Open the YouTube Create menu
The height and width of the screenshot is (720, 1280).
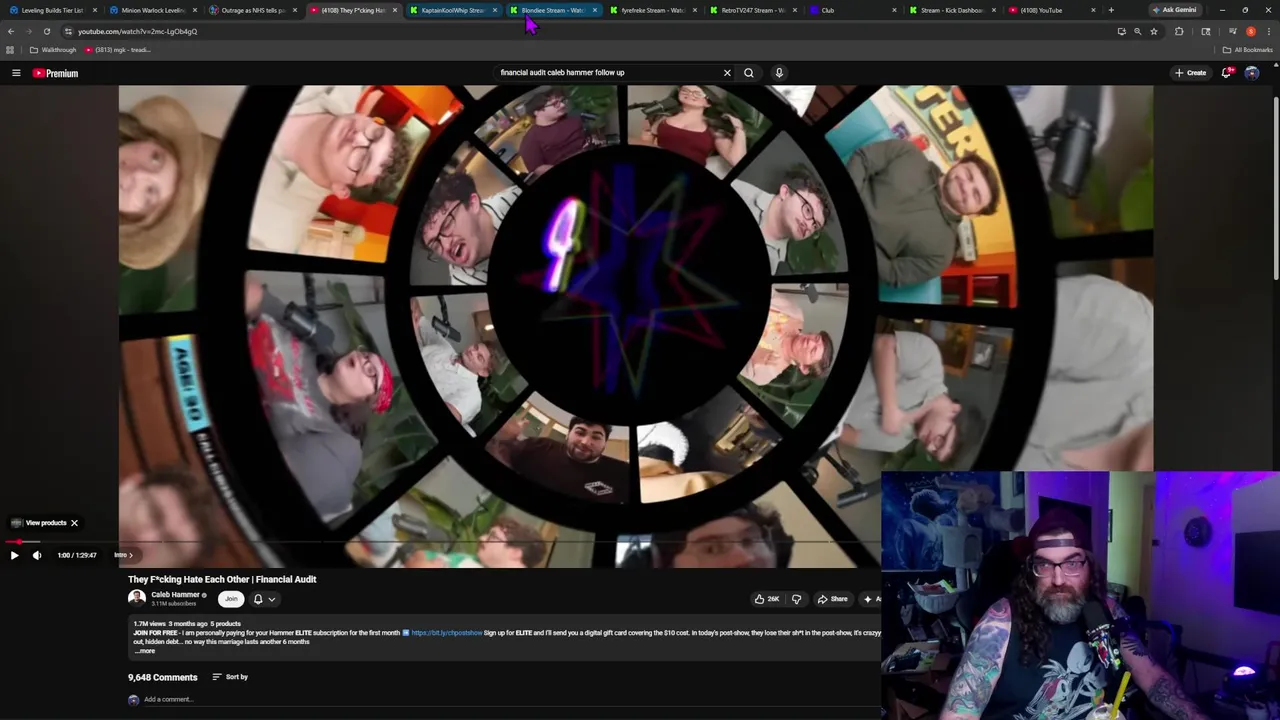click(1191, 73)
